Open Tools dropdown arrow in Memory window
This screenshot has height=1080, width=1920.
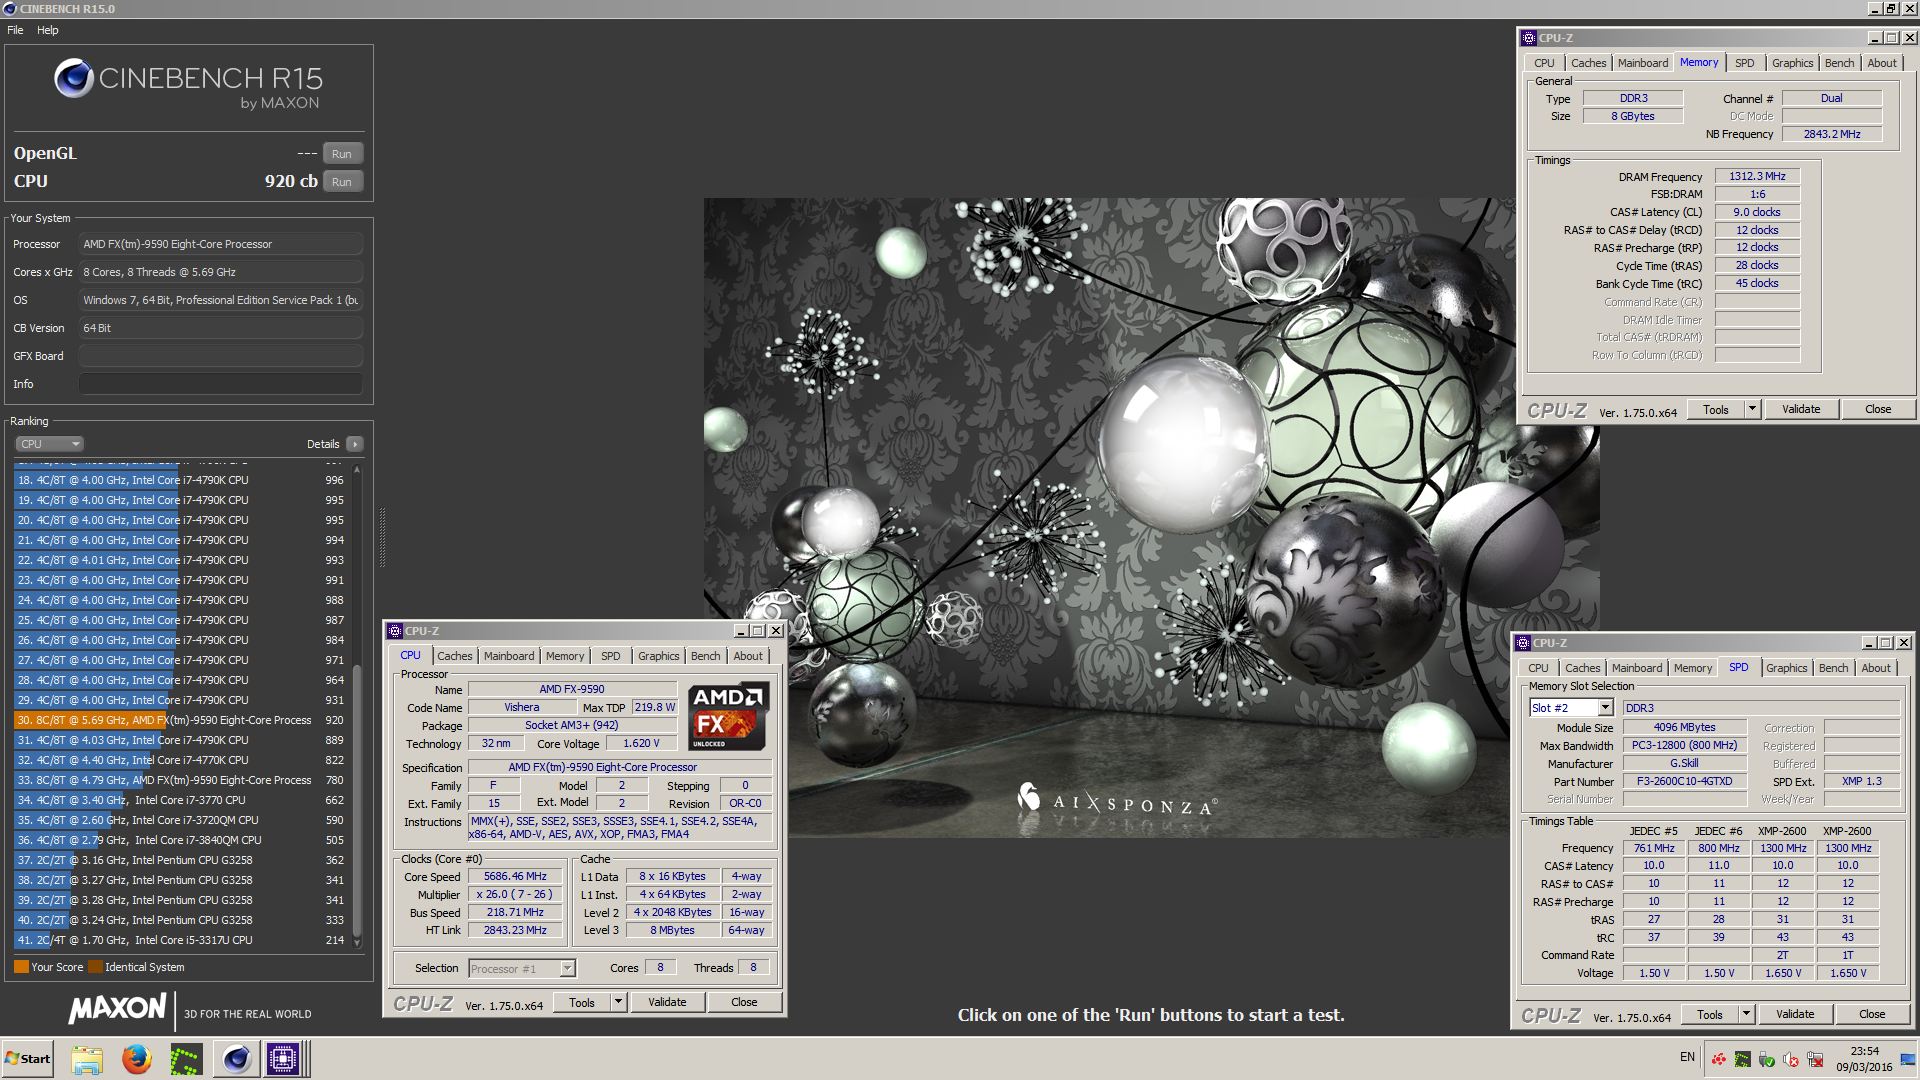pyautogui.click(x=1752, y=409)
